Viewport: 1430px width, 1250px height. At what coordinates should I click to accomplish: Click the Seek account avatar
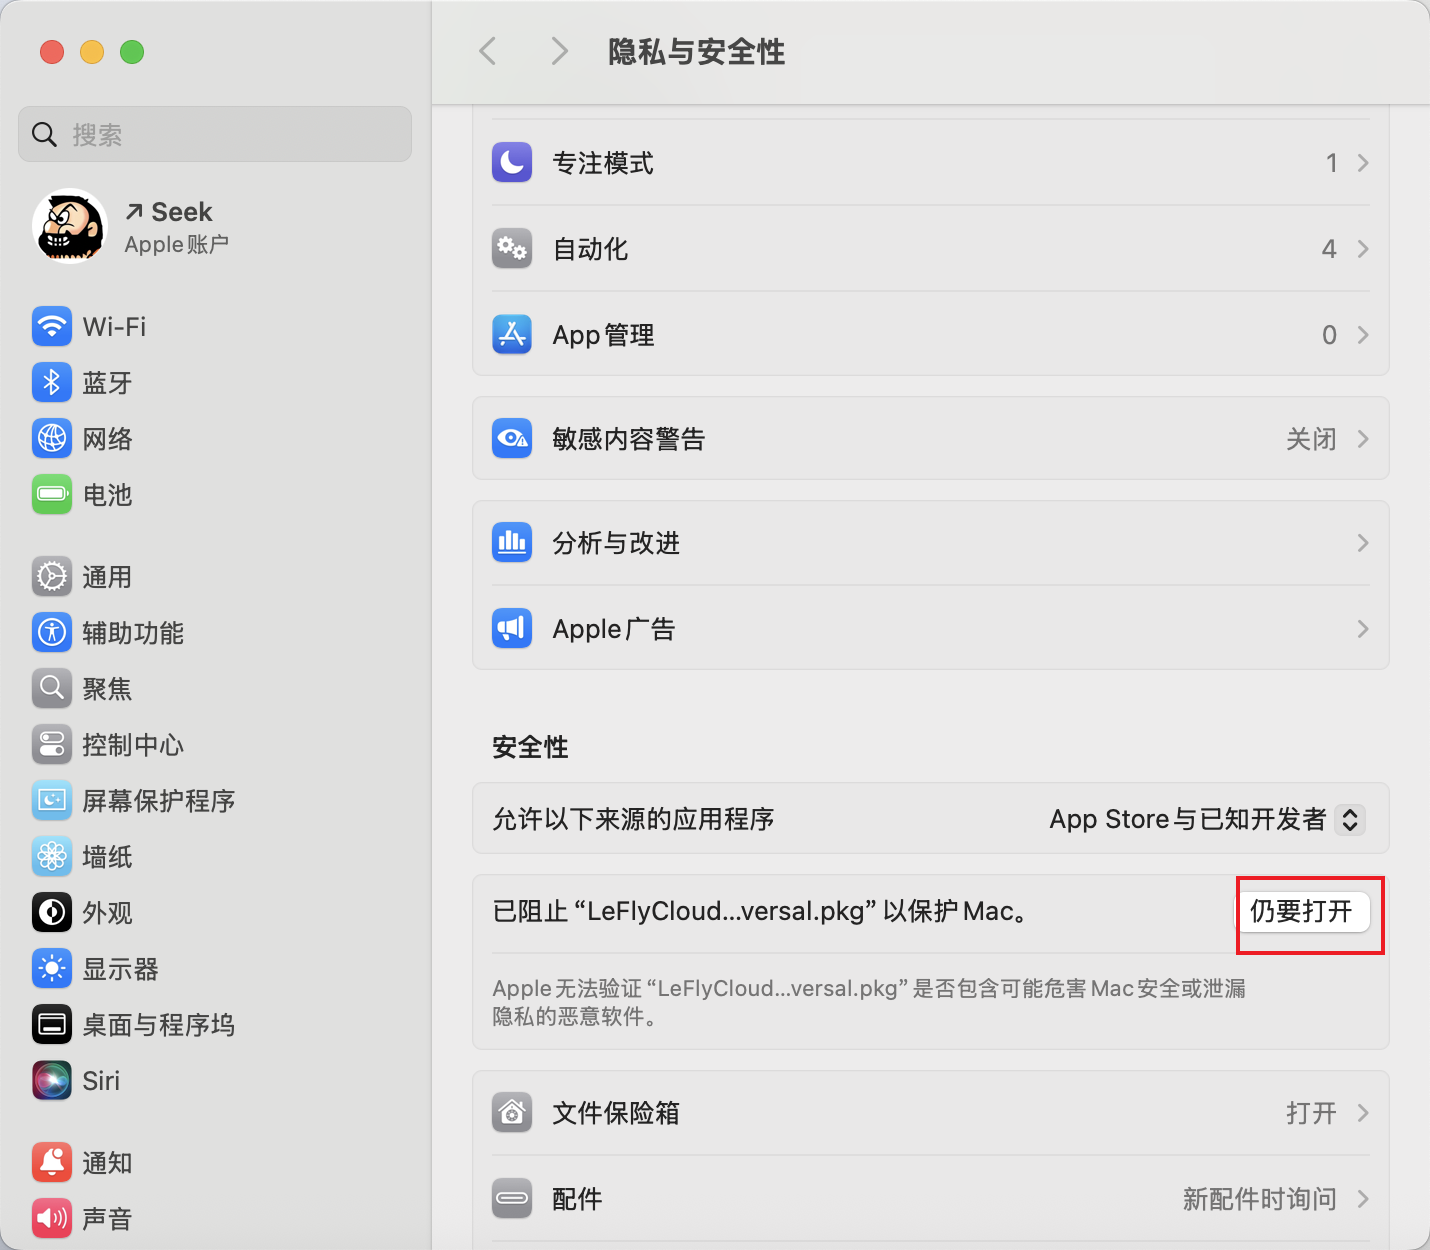click(x=70, y=226)
